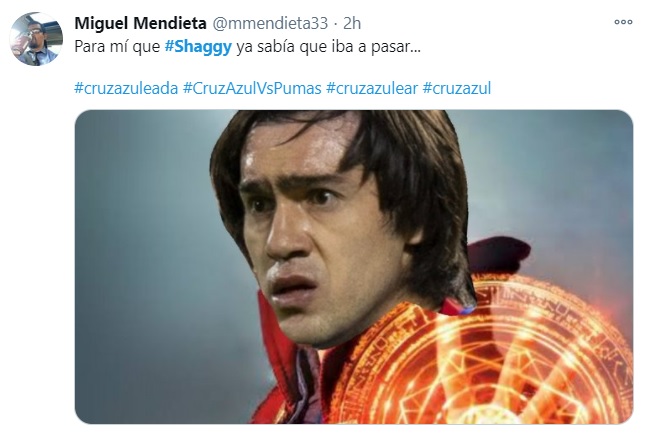Click empty space right of the hashtag line
Viewport: 649px width, 434px height.
(563, 88)
